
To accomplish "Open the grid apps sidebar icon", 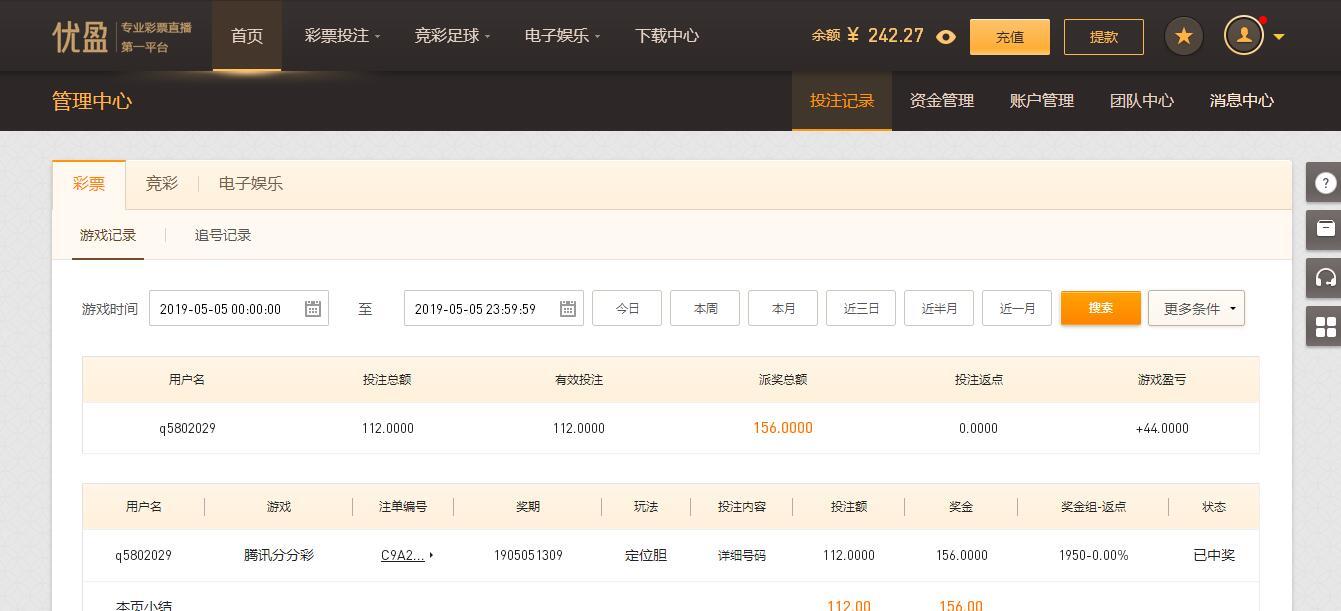I will [x=1325, y=326].
